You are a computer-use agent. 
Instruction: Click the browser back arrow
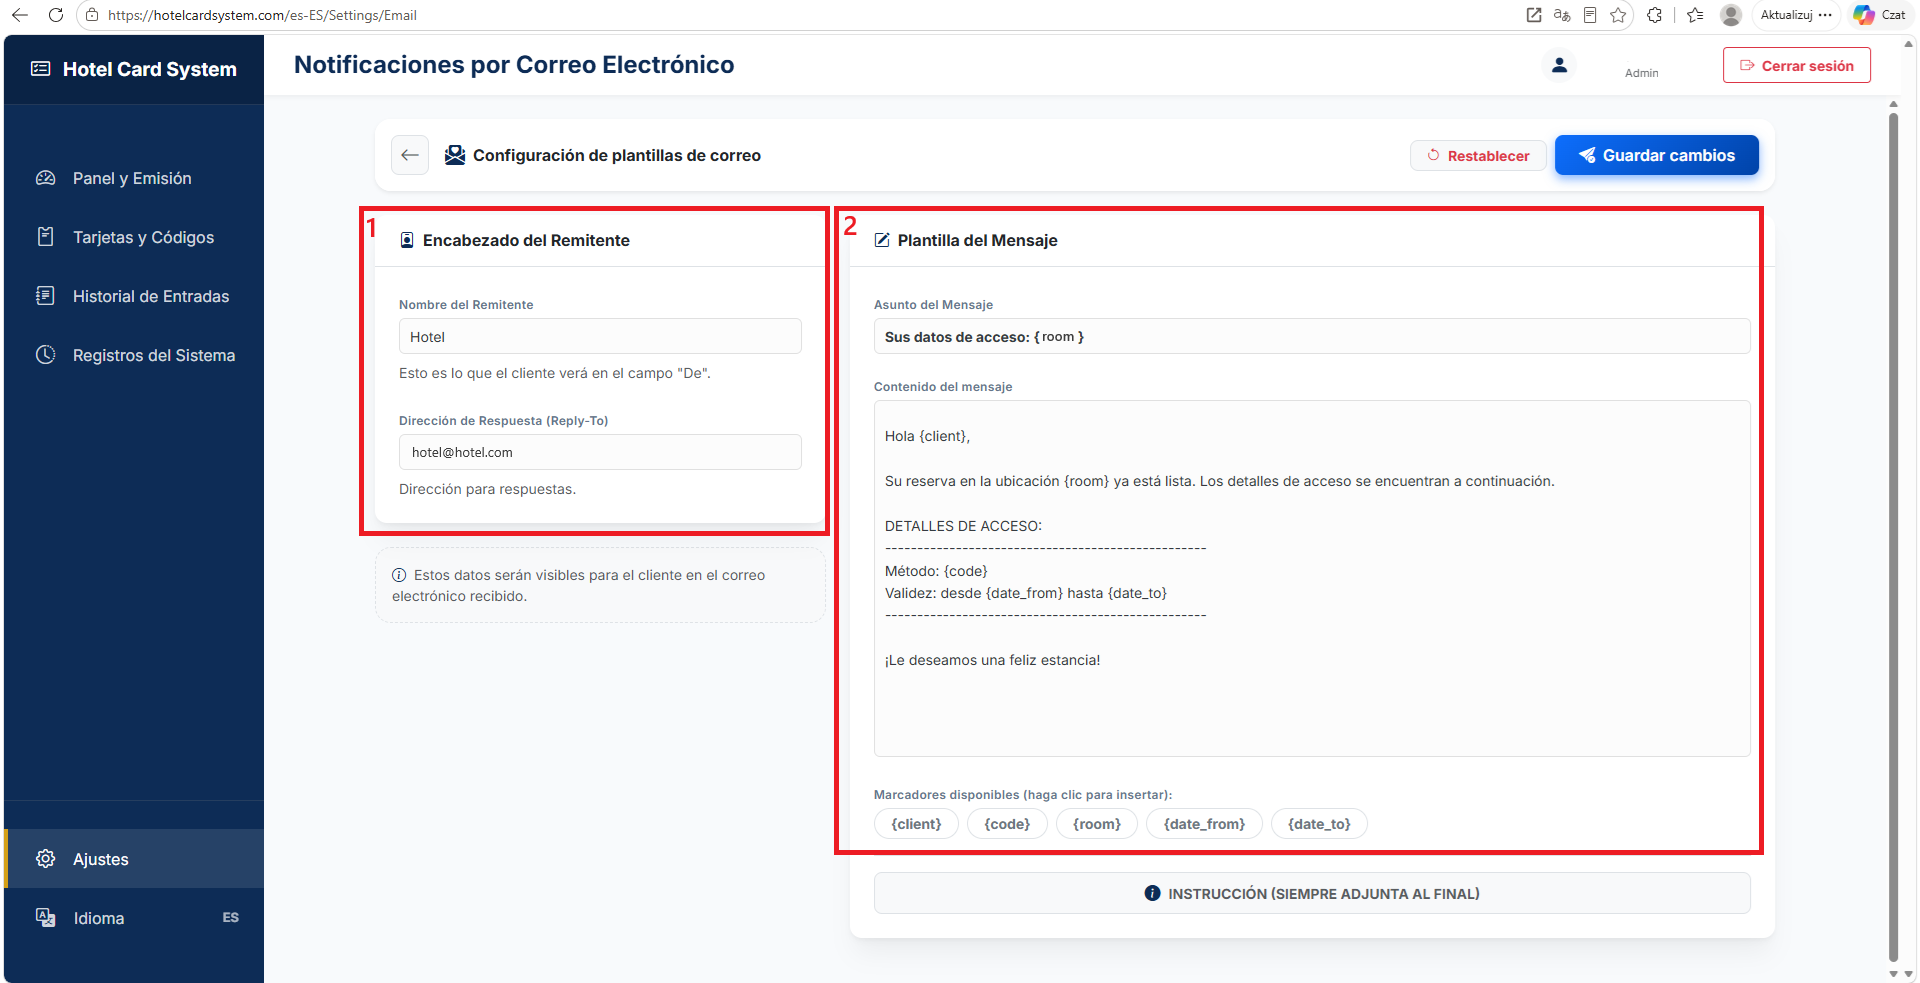pyautogui.click(x=20, y=15)
